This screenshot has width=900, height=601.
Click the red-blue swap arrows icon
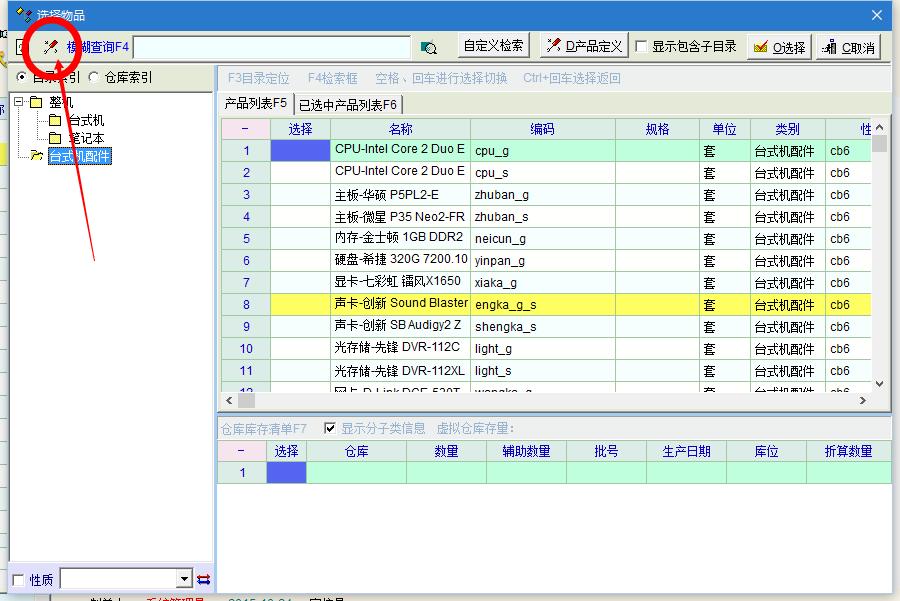[x=204, y=579]
